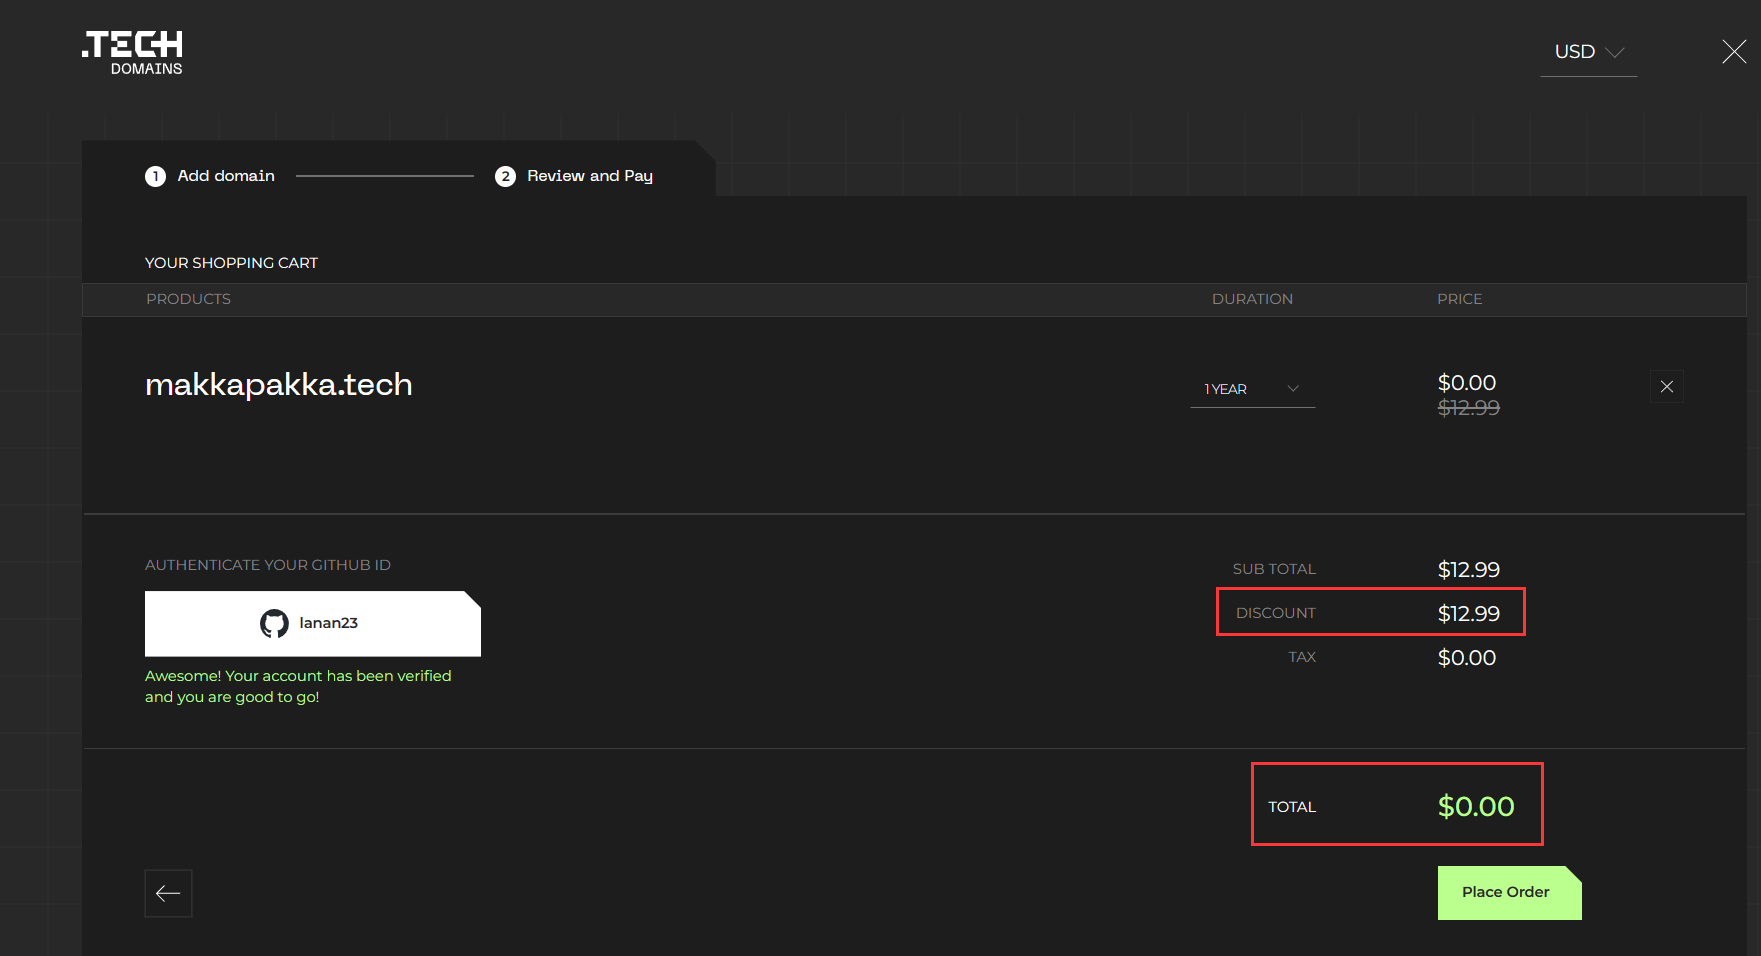Click the .TECH Domains logo
The image size is (1761, 956).
coord(132,53)
